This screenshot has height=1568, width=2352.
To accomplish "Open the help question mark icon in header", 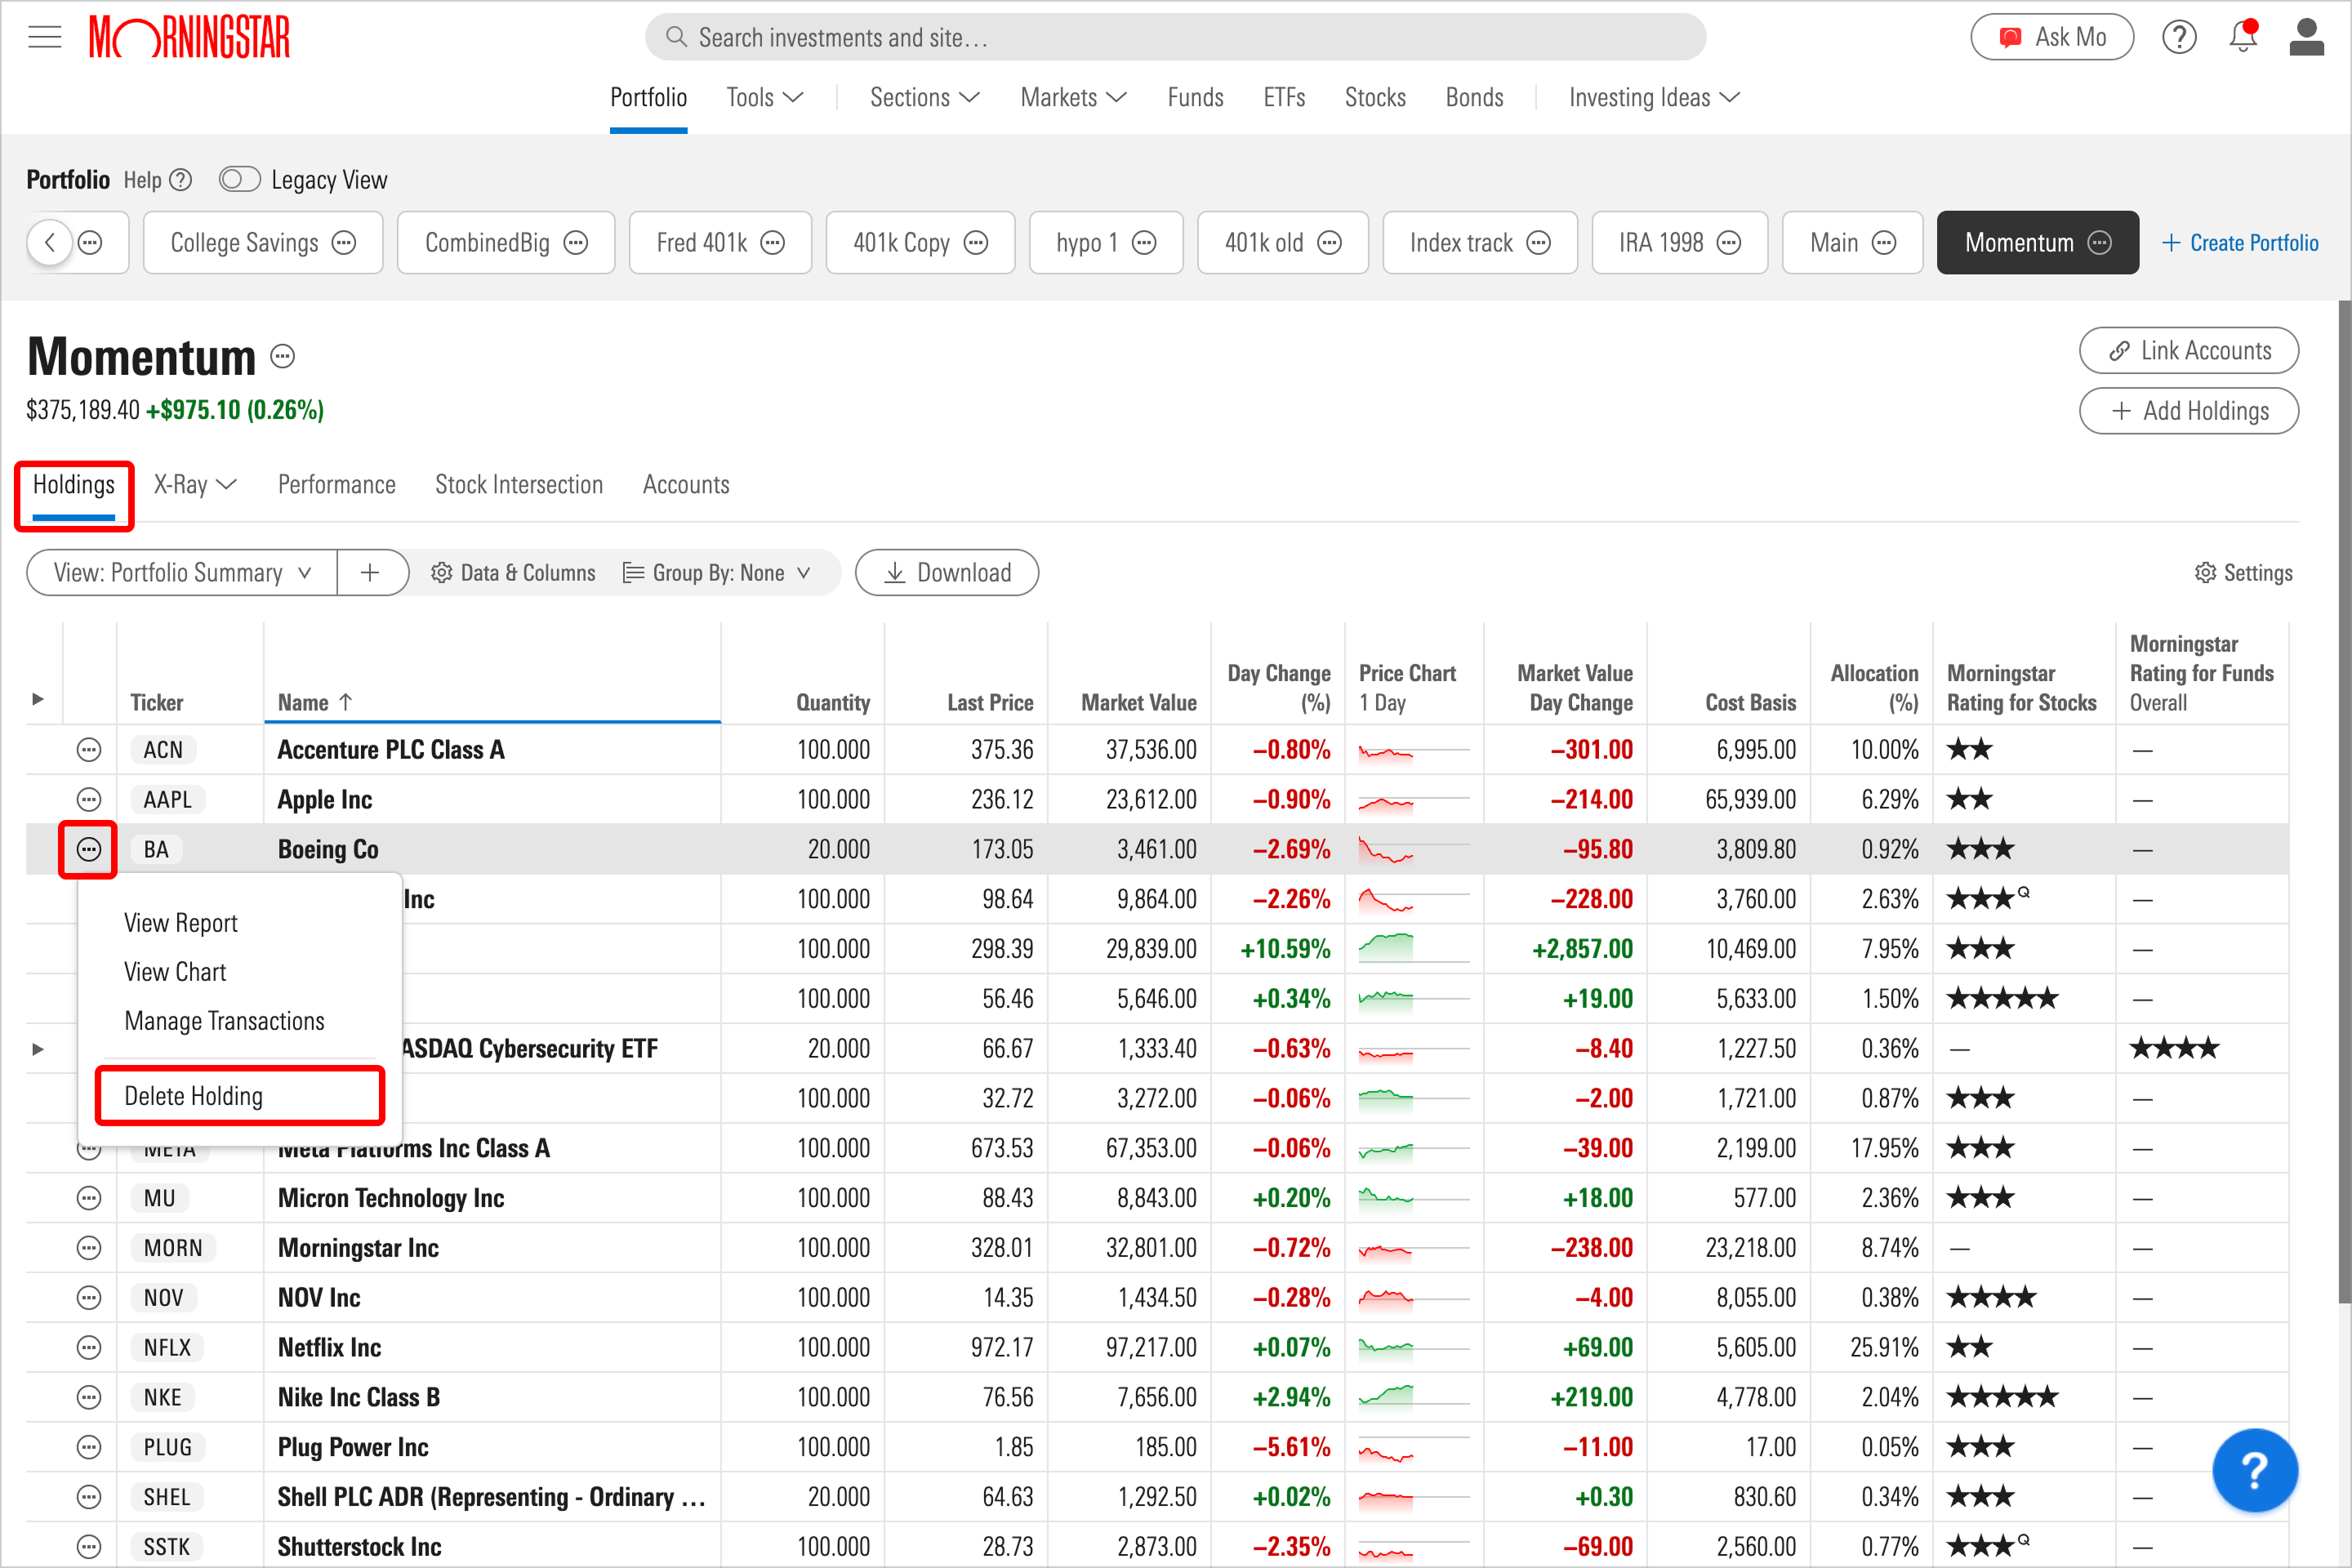I will (x=2179, y=38).
